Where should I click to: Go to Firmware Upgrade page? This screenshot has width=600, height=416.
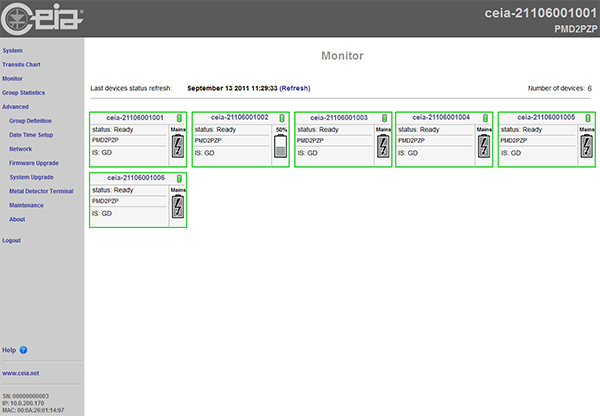(x=34, y=163)
